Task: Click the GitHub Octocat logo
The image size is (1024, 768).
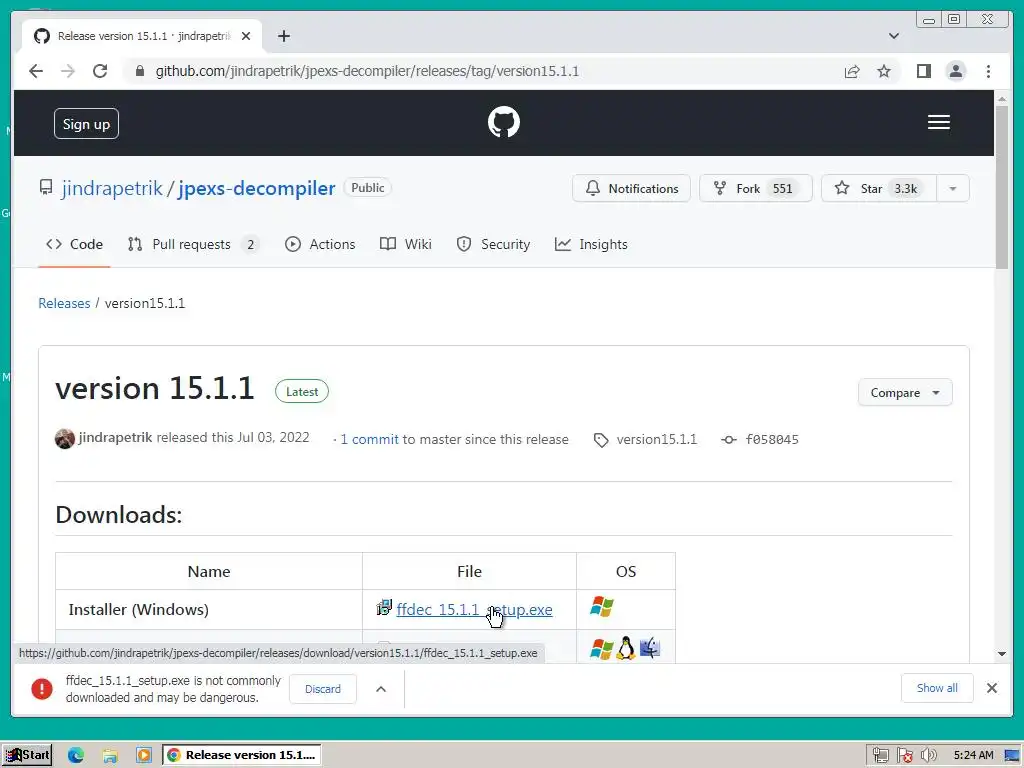Action: (504, 122)
